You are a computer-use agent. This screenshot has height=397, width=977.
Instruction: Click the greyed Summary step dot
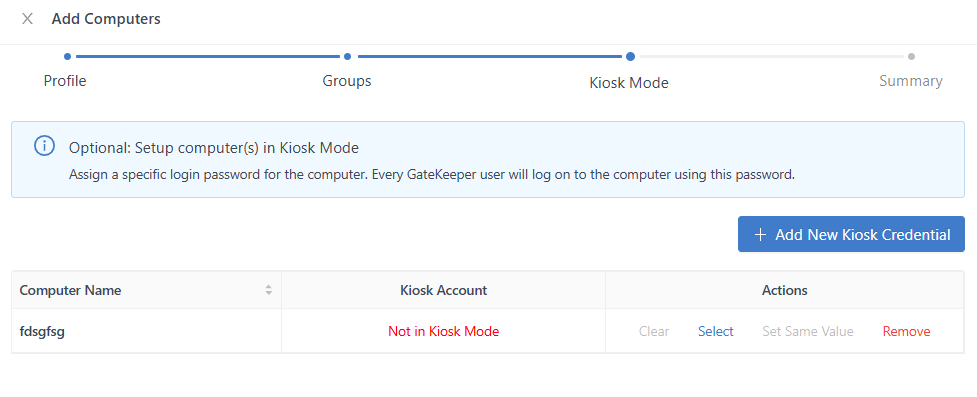pos(911,56)
